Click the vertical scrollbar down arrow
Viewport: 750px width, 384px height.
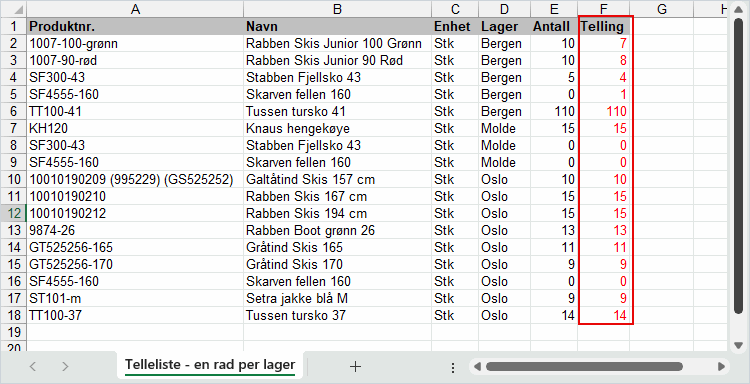[738, 345]
